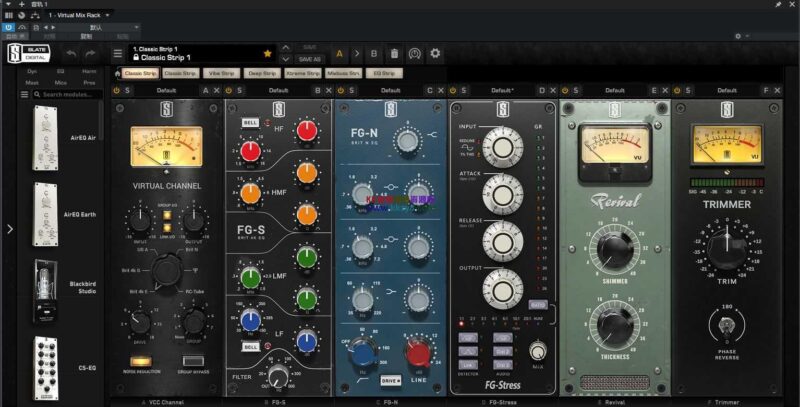The height and width of the screenshot is (407, 800).
Task: Click the undo arrow icon
Action: (71, 53)
